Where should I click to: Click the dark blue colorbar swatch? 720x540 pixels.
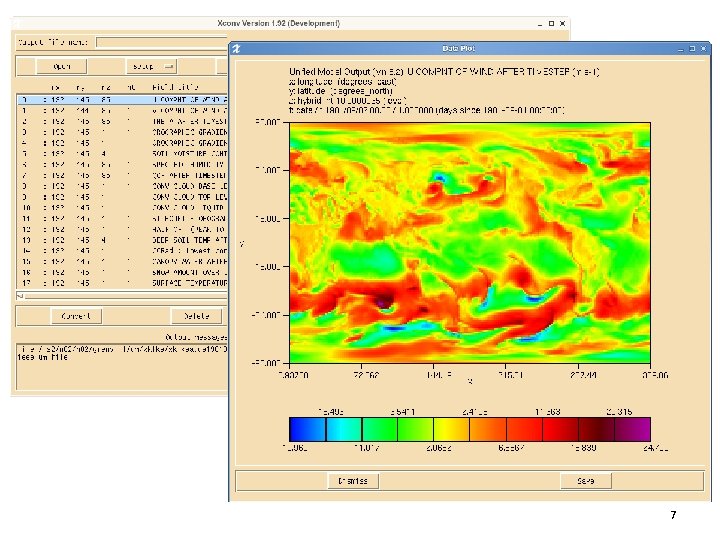tap(307, 429)
